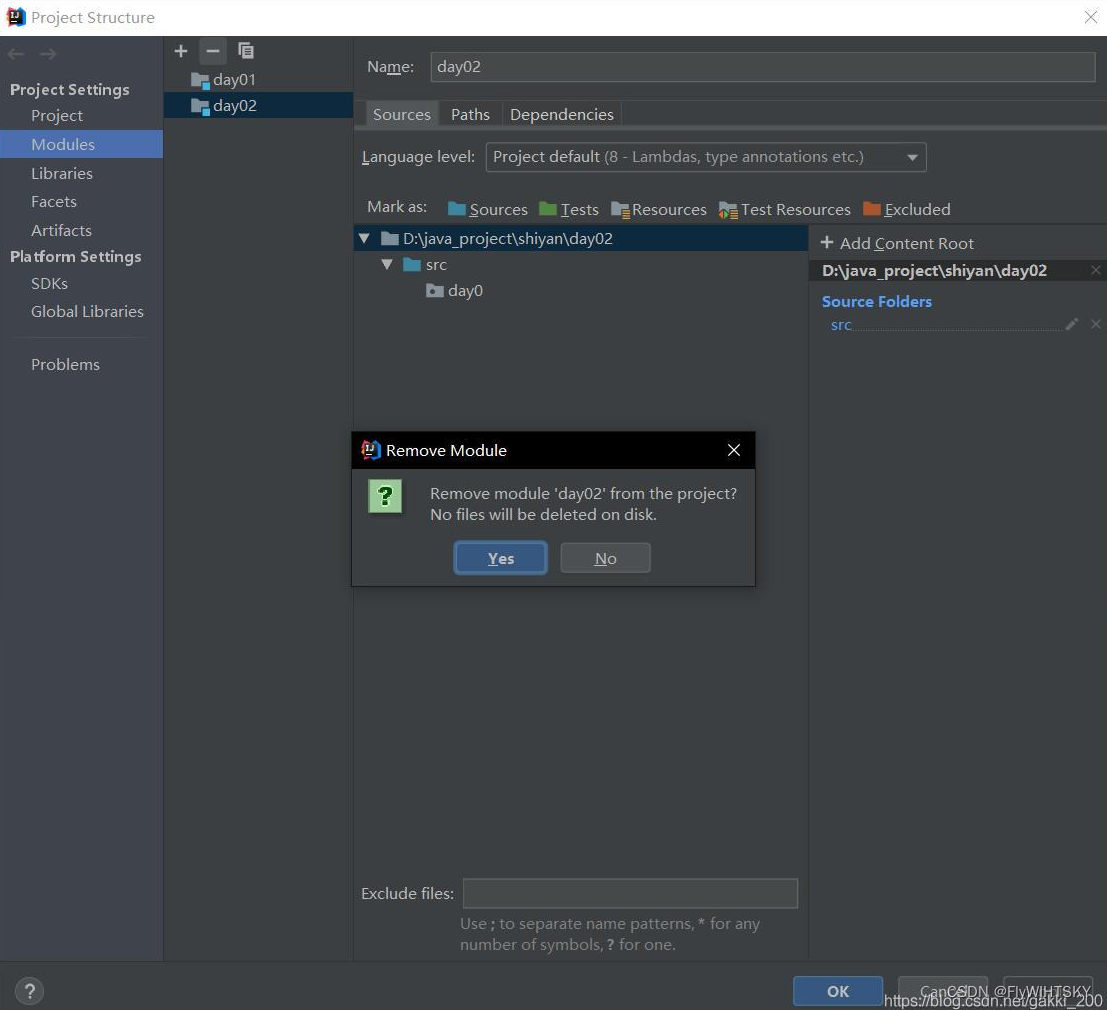This screenshot has width=1107, height=1010.
Task: Switch to the Paths tab
Action: pos(470,114)
